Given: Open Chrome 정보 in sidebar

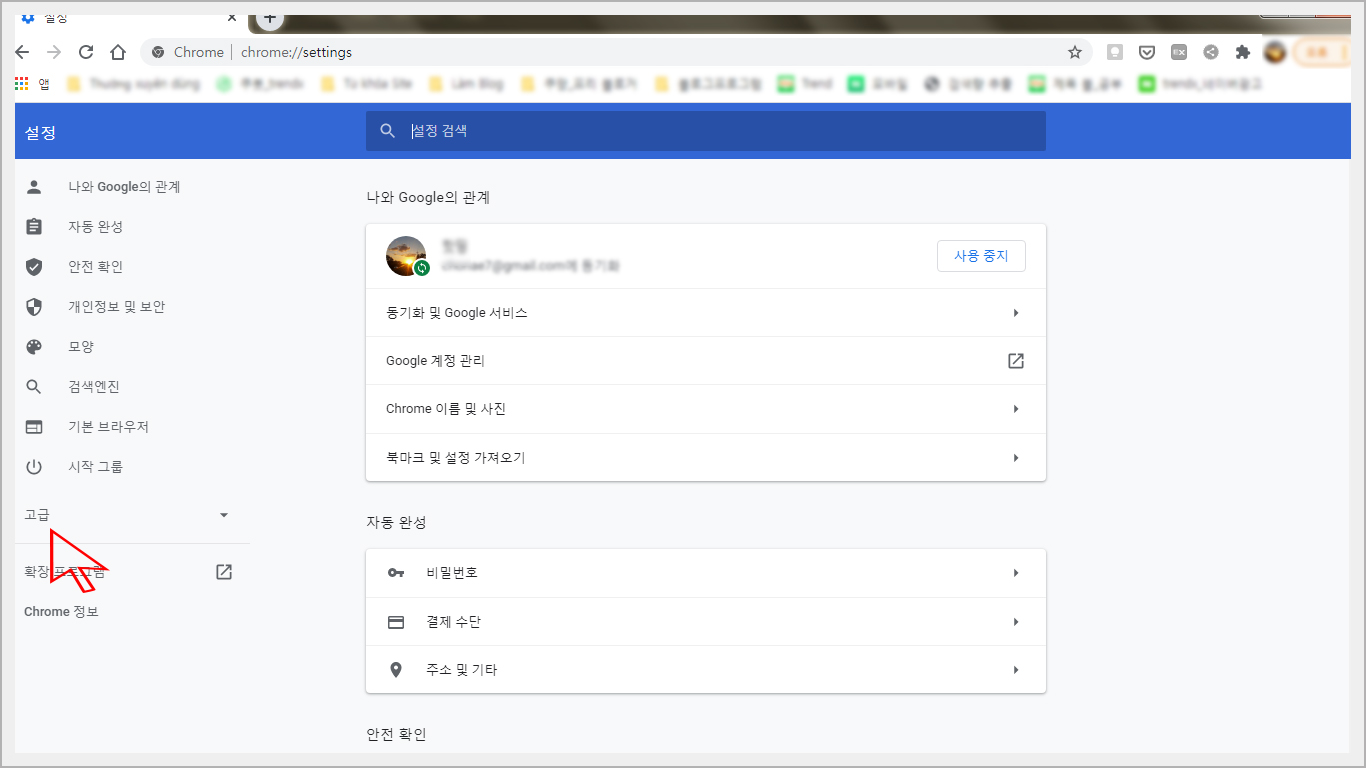Looking at the screenshot, I should pos(61,612).
